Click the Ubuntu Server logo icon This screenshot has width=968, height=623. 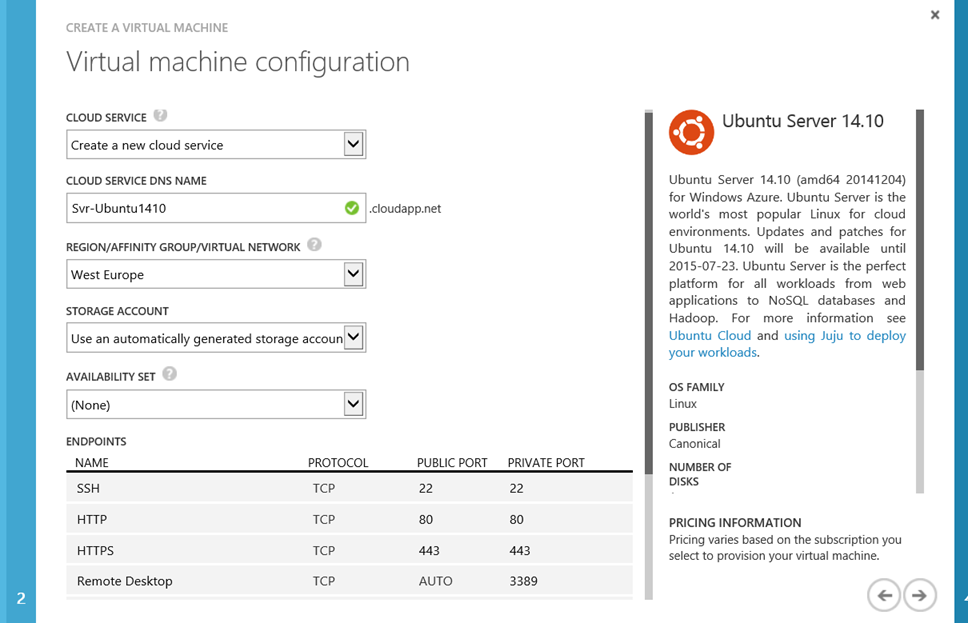[691, 132]
